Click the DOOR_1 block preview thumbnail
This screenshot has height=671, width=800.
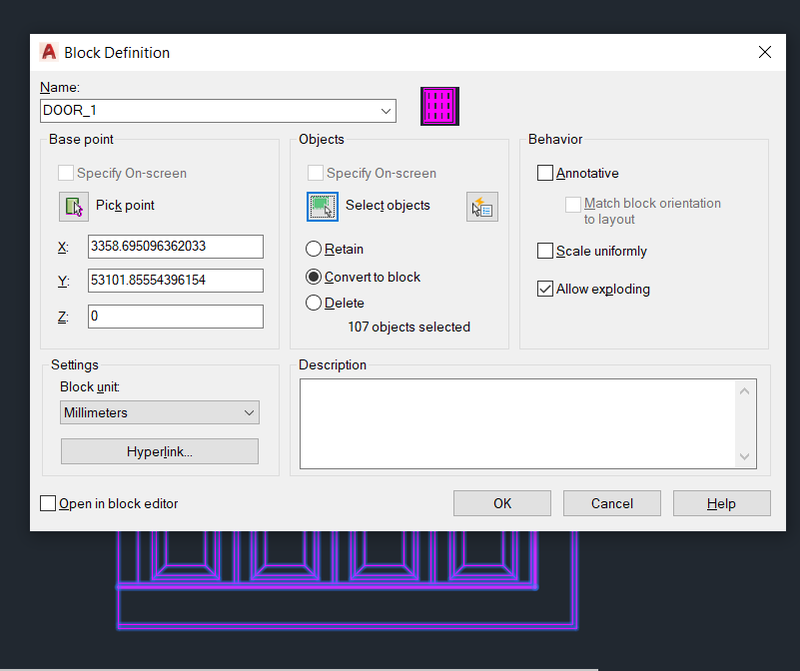tap(440, 106)
